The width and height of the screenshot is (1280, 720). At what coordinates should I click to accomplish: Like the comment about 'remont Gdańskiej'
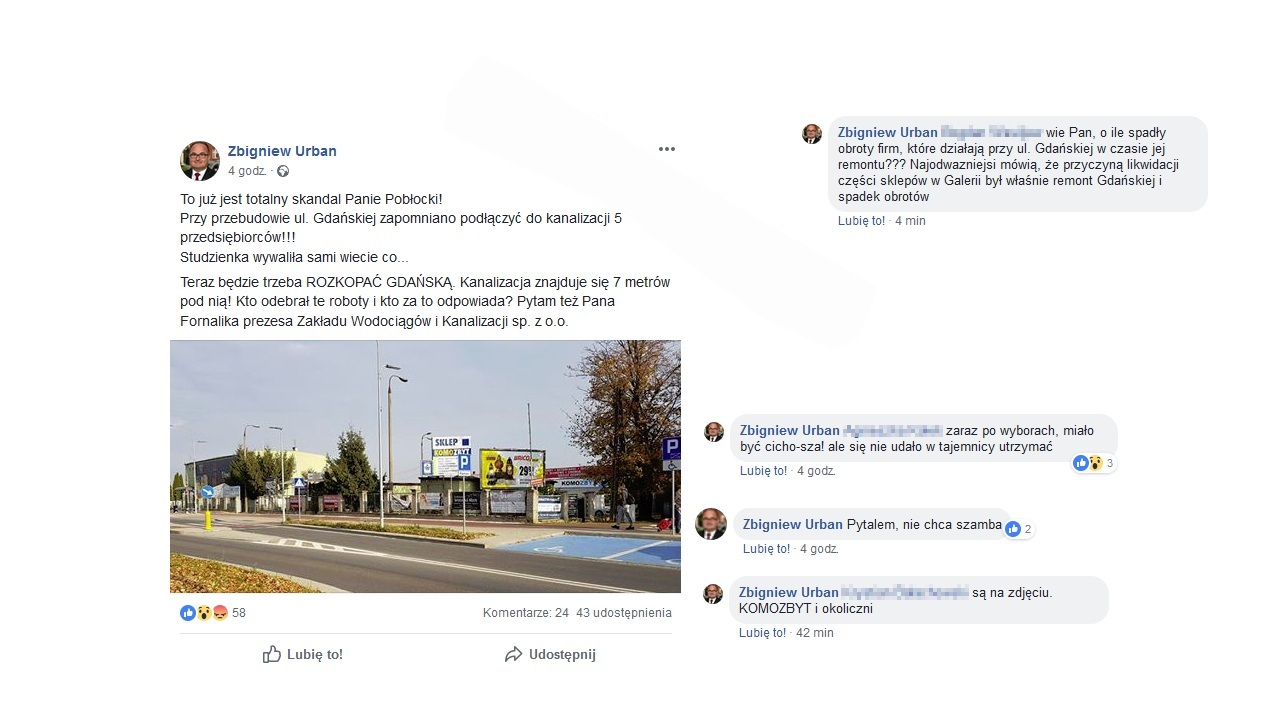pyautogui.click(x=861, y=221)
